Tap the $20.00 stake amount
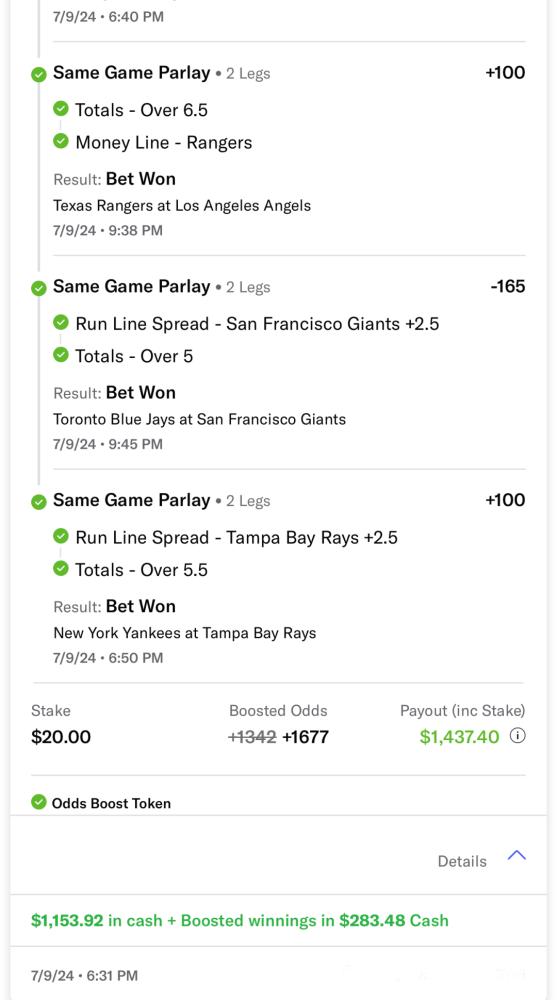This screenshot has height=1000, width=557. point(61,737)
